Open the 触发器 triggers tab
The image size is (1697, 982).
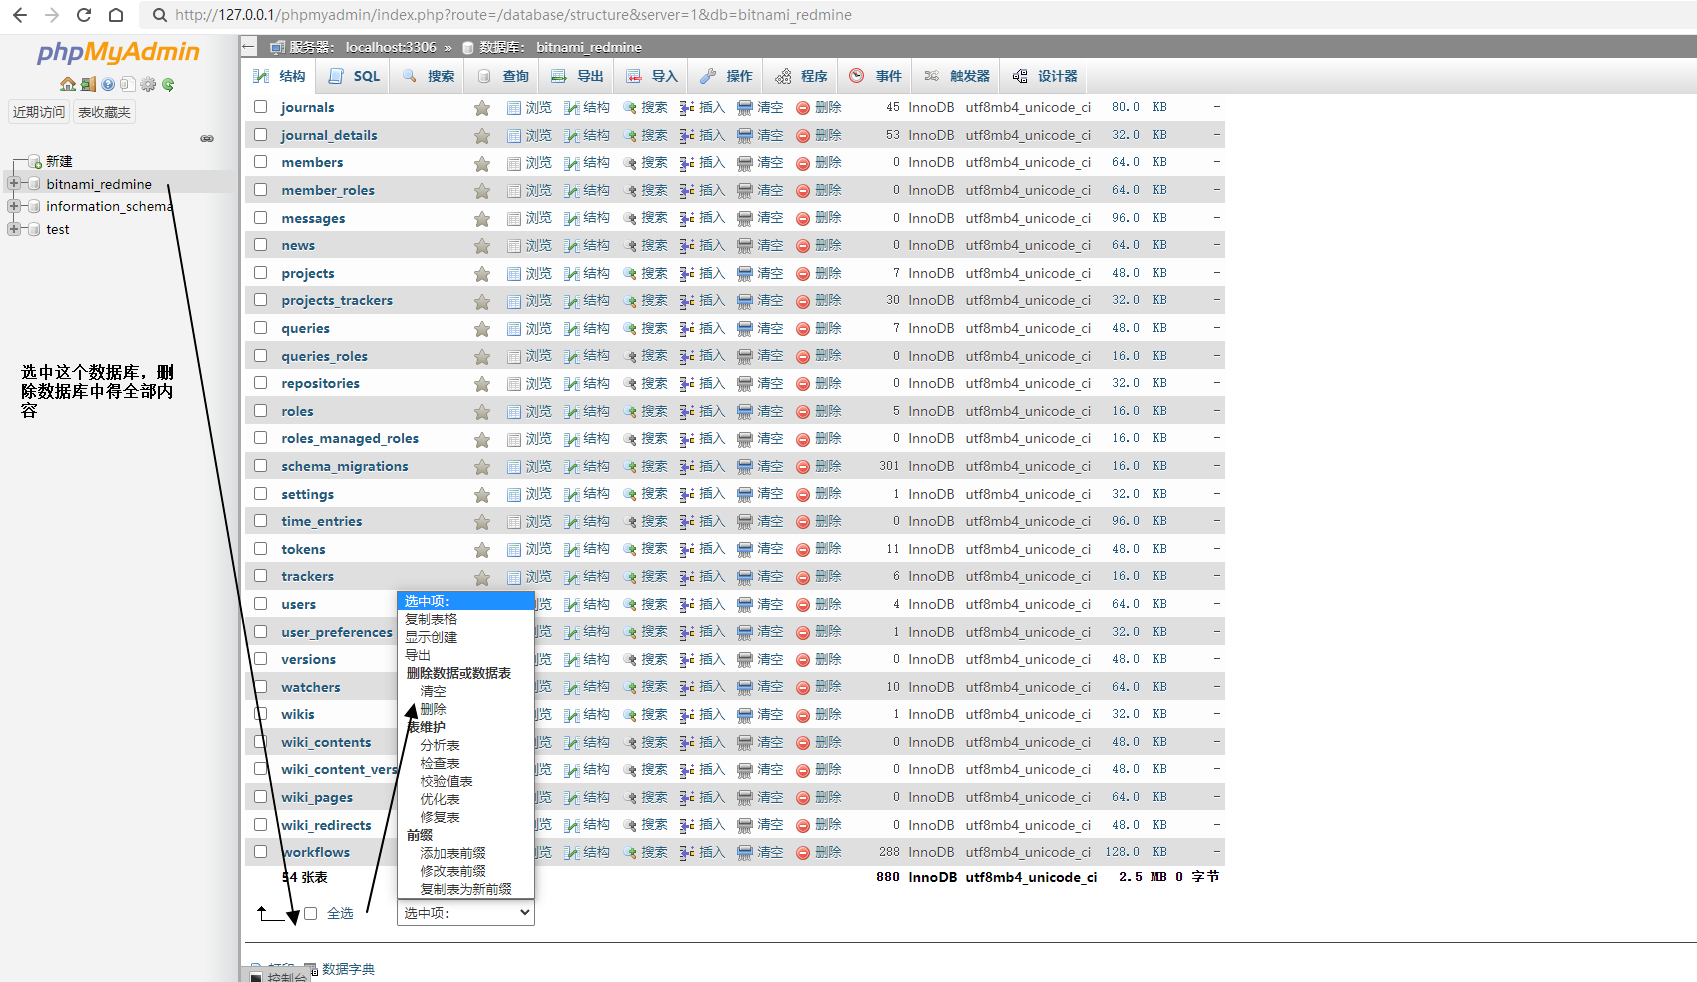coord(957,76)
